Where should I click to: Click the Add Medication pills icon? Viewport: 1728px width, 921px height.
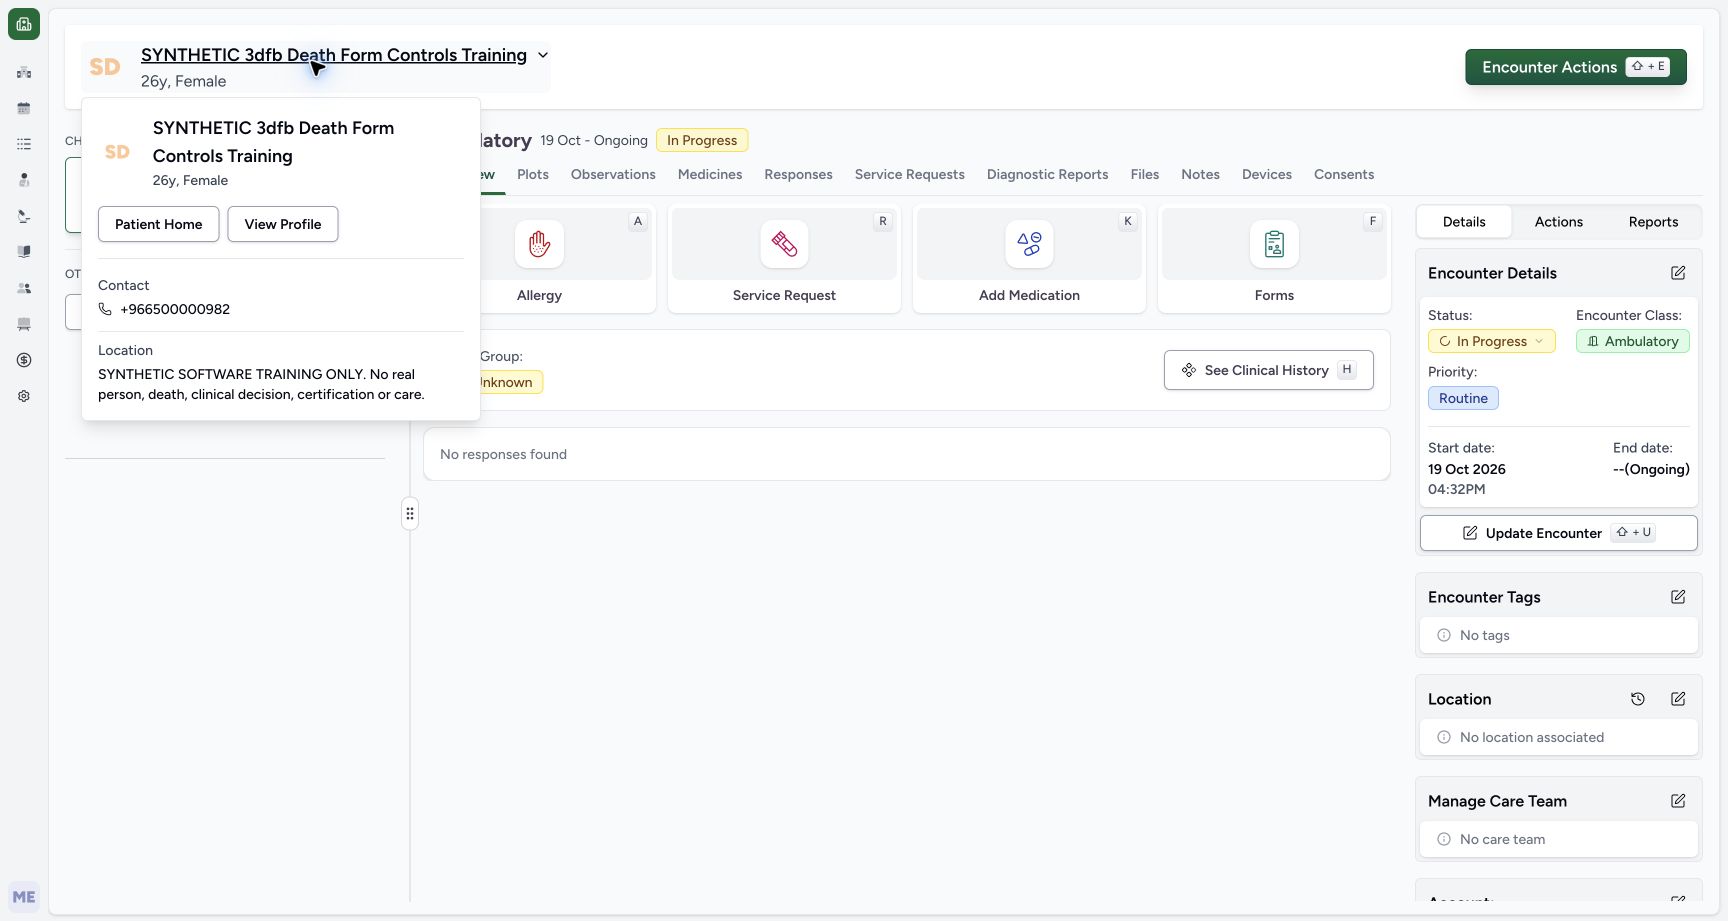(1029, 244)
